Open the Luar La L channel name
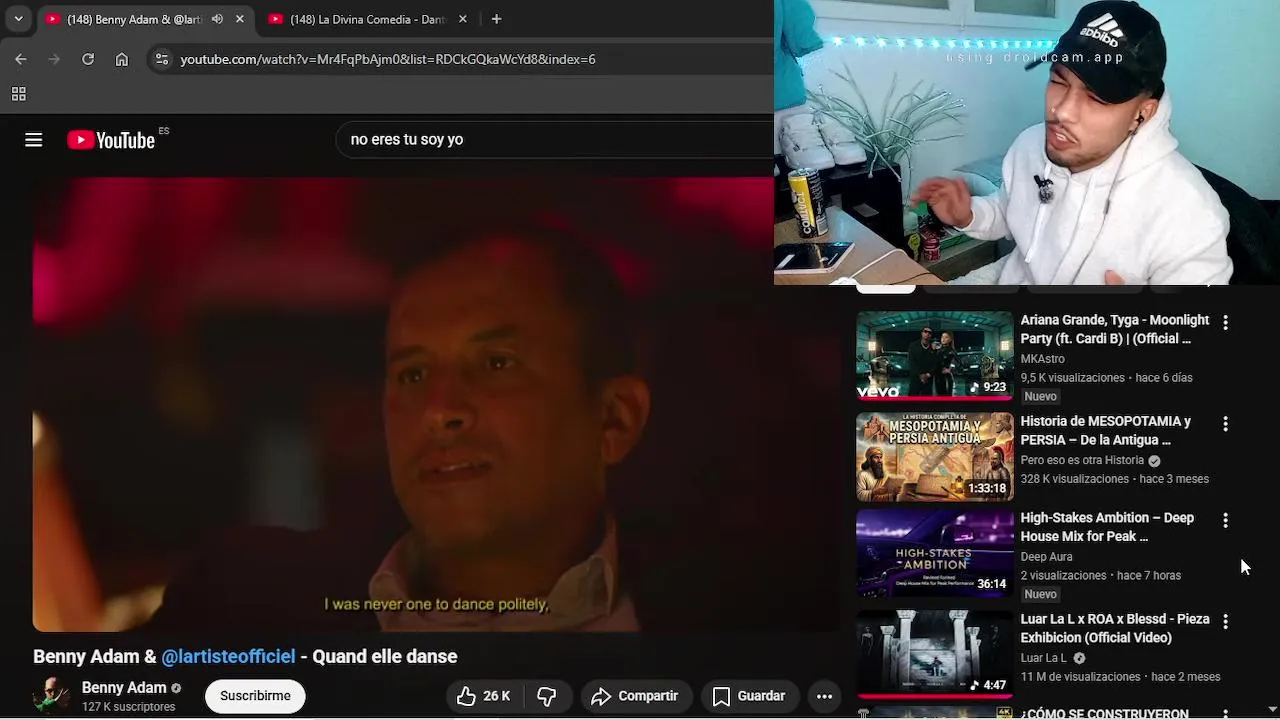The image size is (1280, 720). point(1044,658)
